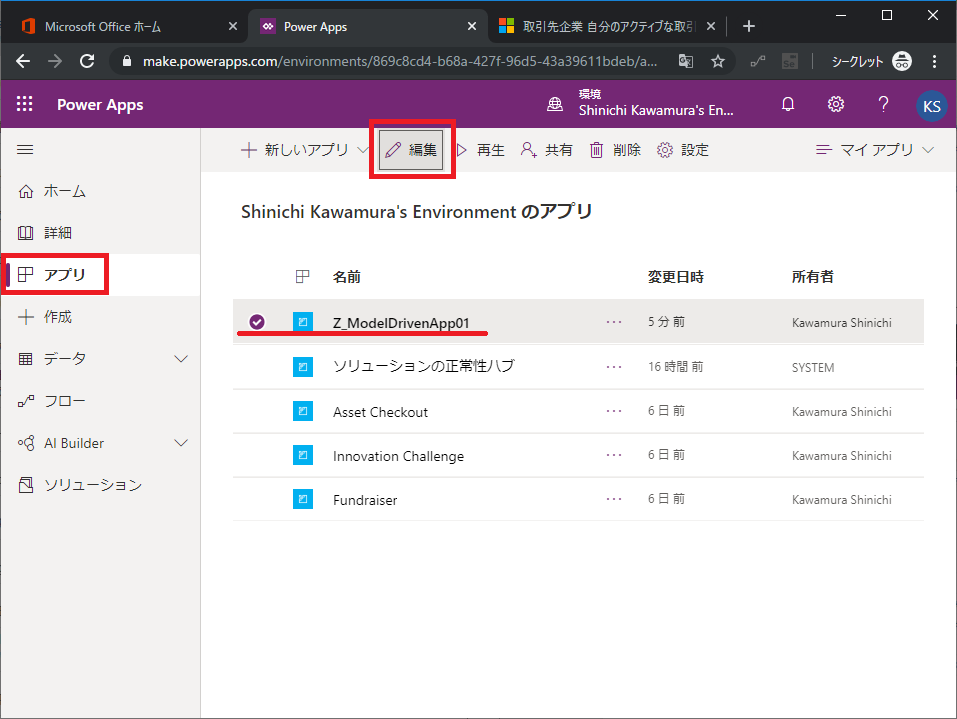The height and width of the screenshot is (719, 957).
Task: Switch to the 取引先企業 browser tab
Action: tap(609, 26)
